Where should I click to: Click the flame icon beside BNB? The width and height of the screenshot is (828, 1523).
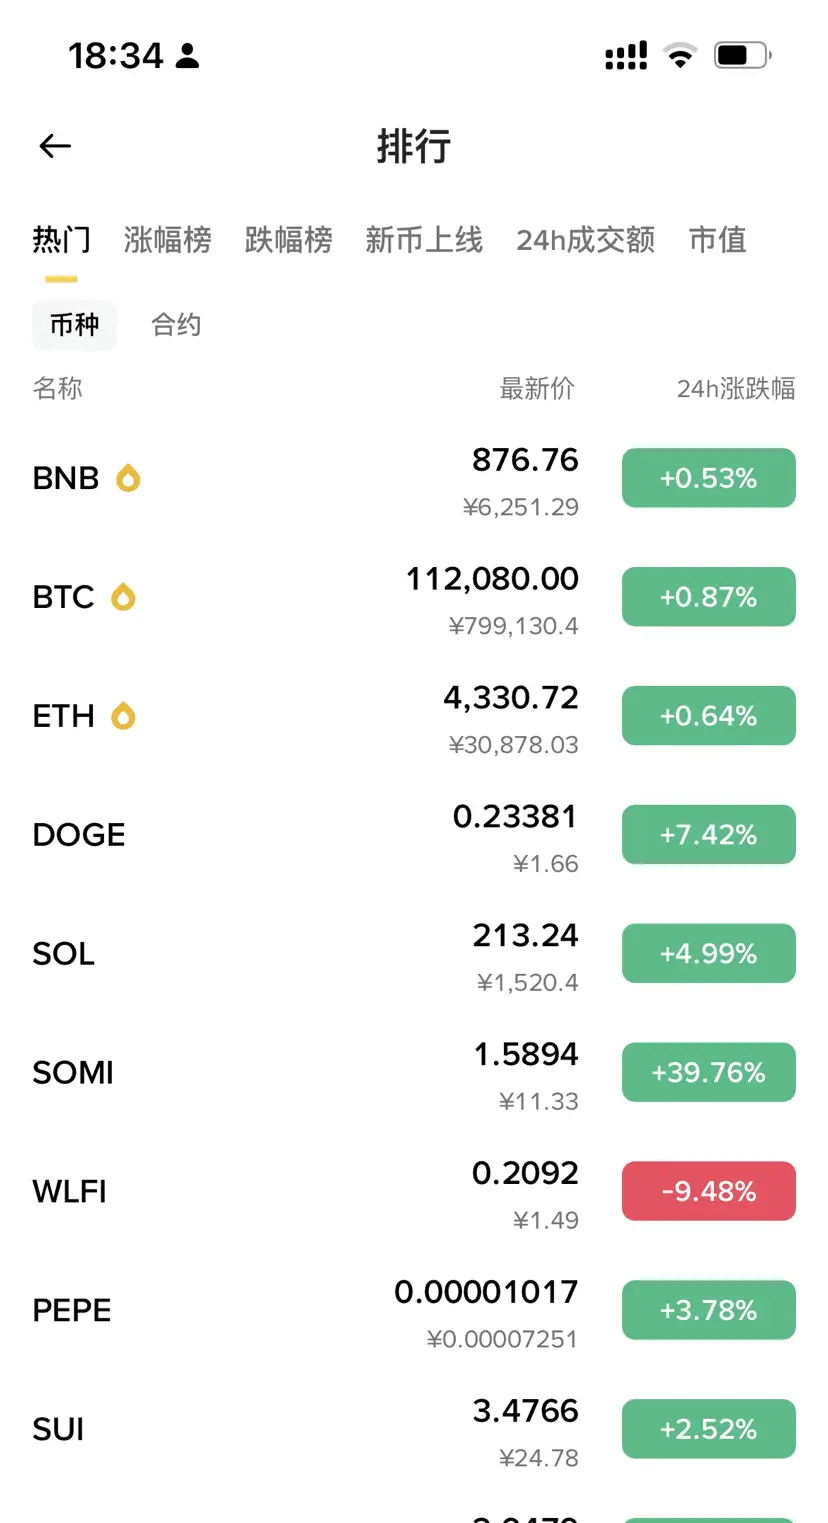[128, 478]
